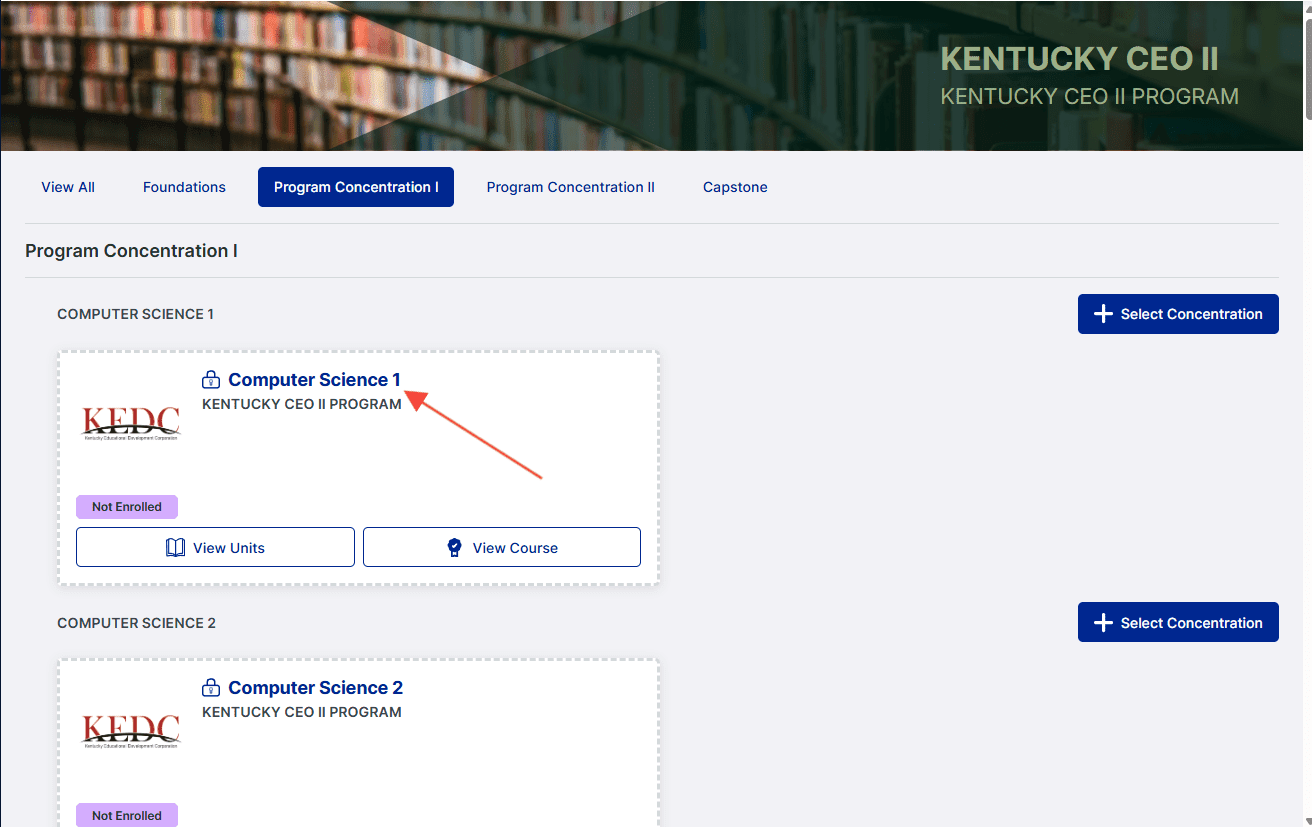
Task: Click plus icon for Computer Science 2 concentration
Action: coord(1103,623)
